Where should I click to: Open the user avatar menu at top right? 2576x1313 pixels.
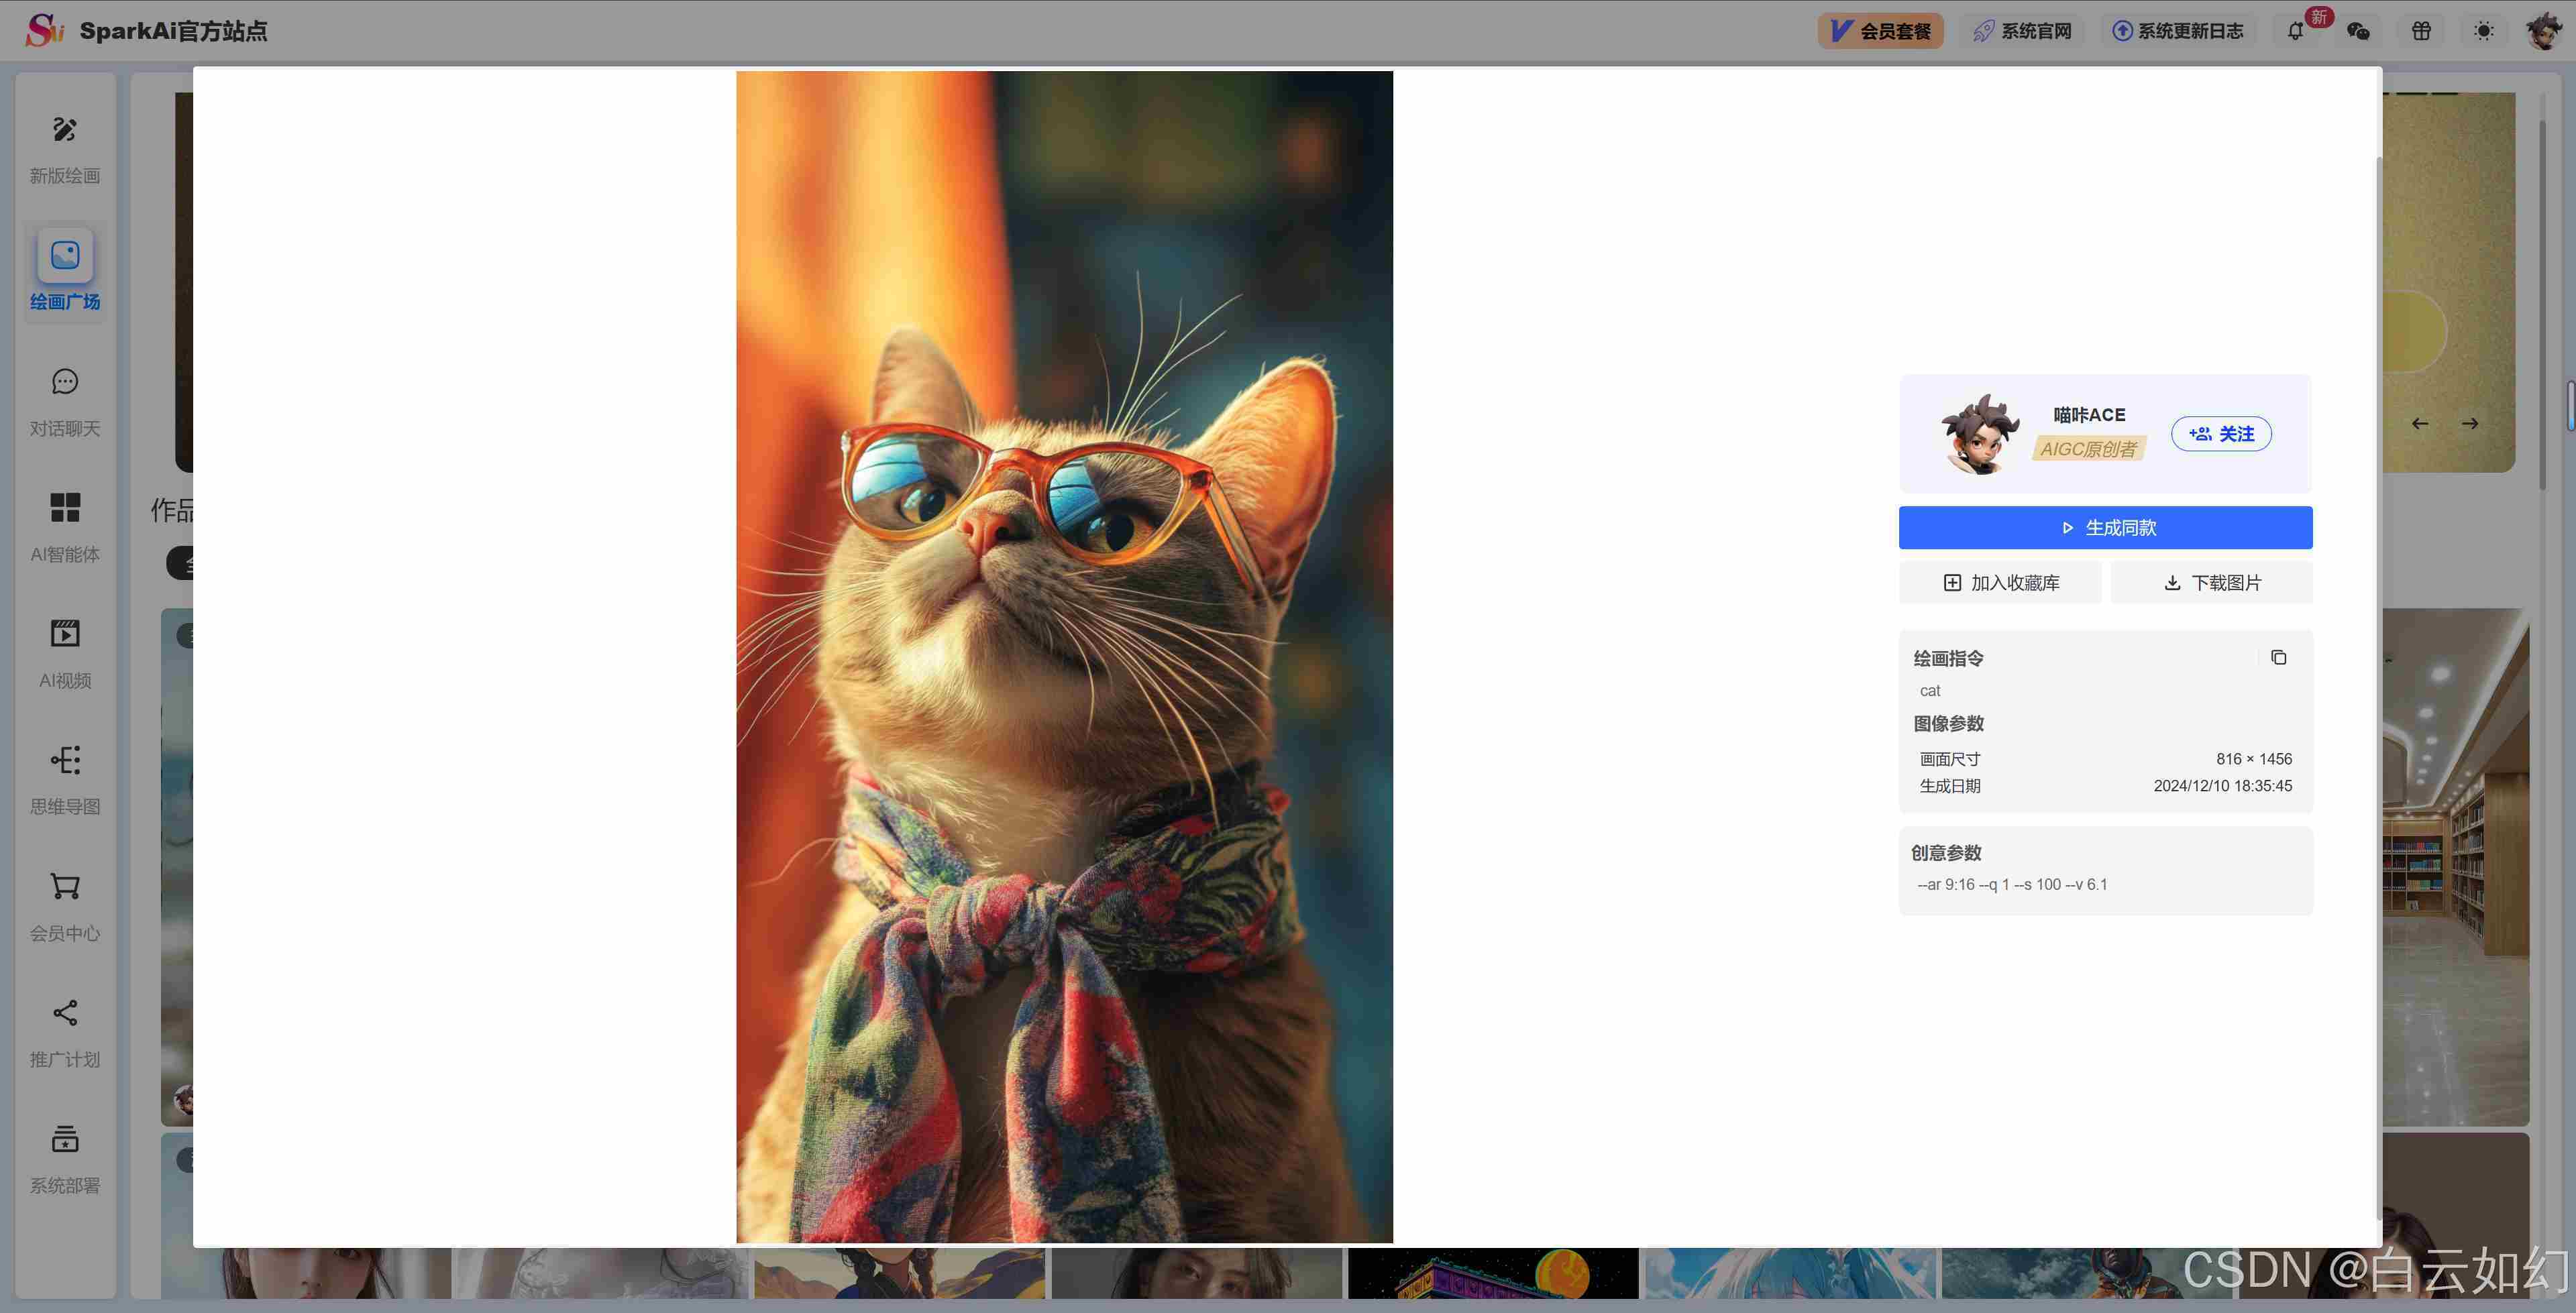pyautogui.click(x=2543, y=31)
